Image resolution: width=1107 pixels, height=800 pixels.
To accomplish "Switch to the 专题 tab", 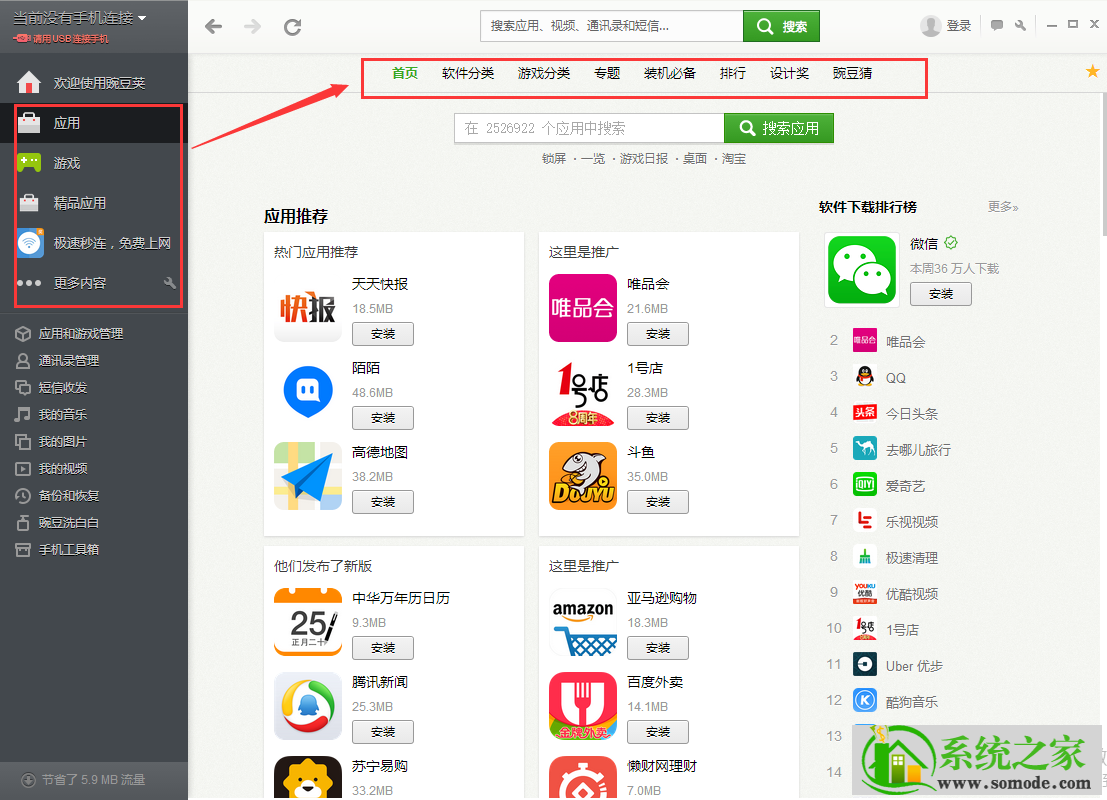I will pyautogui.click(x=607, y=73).
